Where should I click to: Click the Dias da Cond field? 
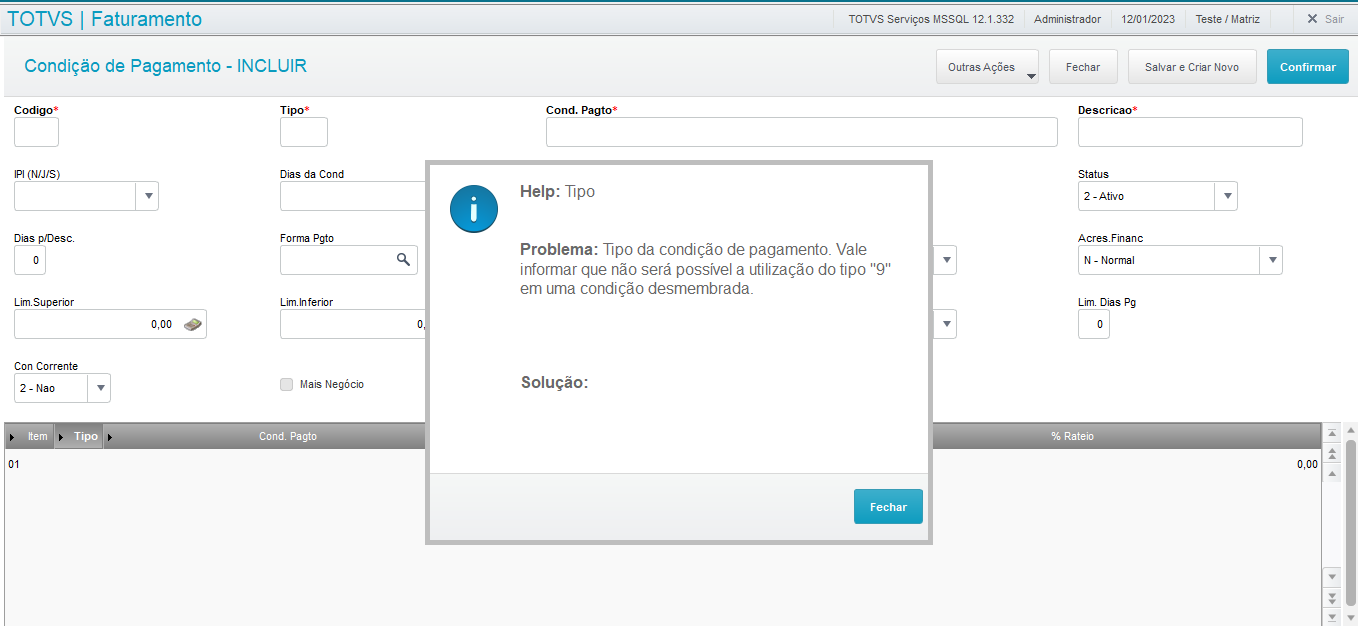tap(353, 196)
